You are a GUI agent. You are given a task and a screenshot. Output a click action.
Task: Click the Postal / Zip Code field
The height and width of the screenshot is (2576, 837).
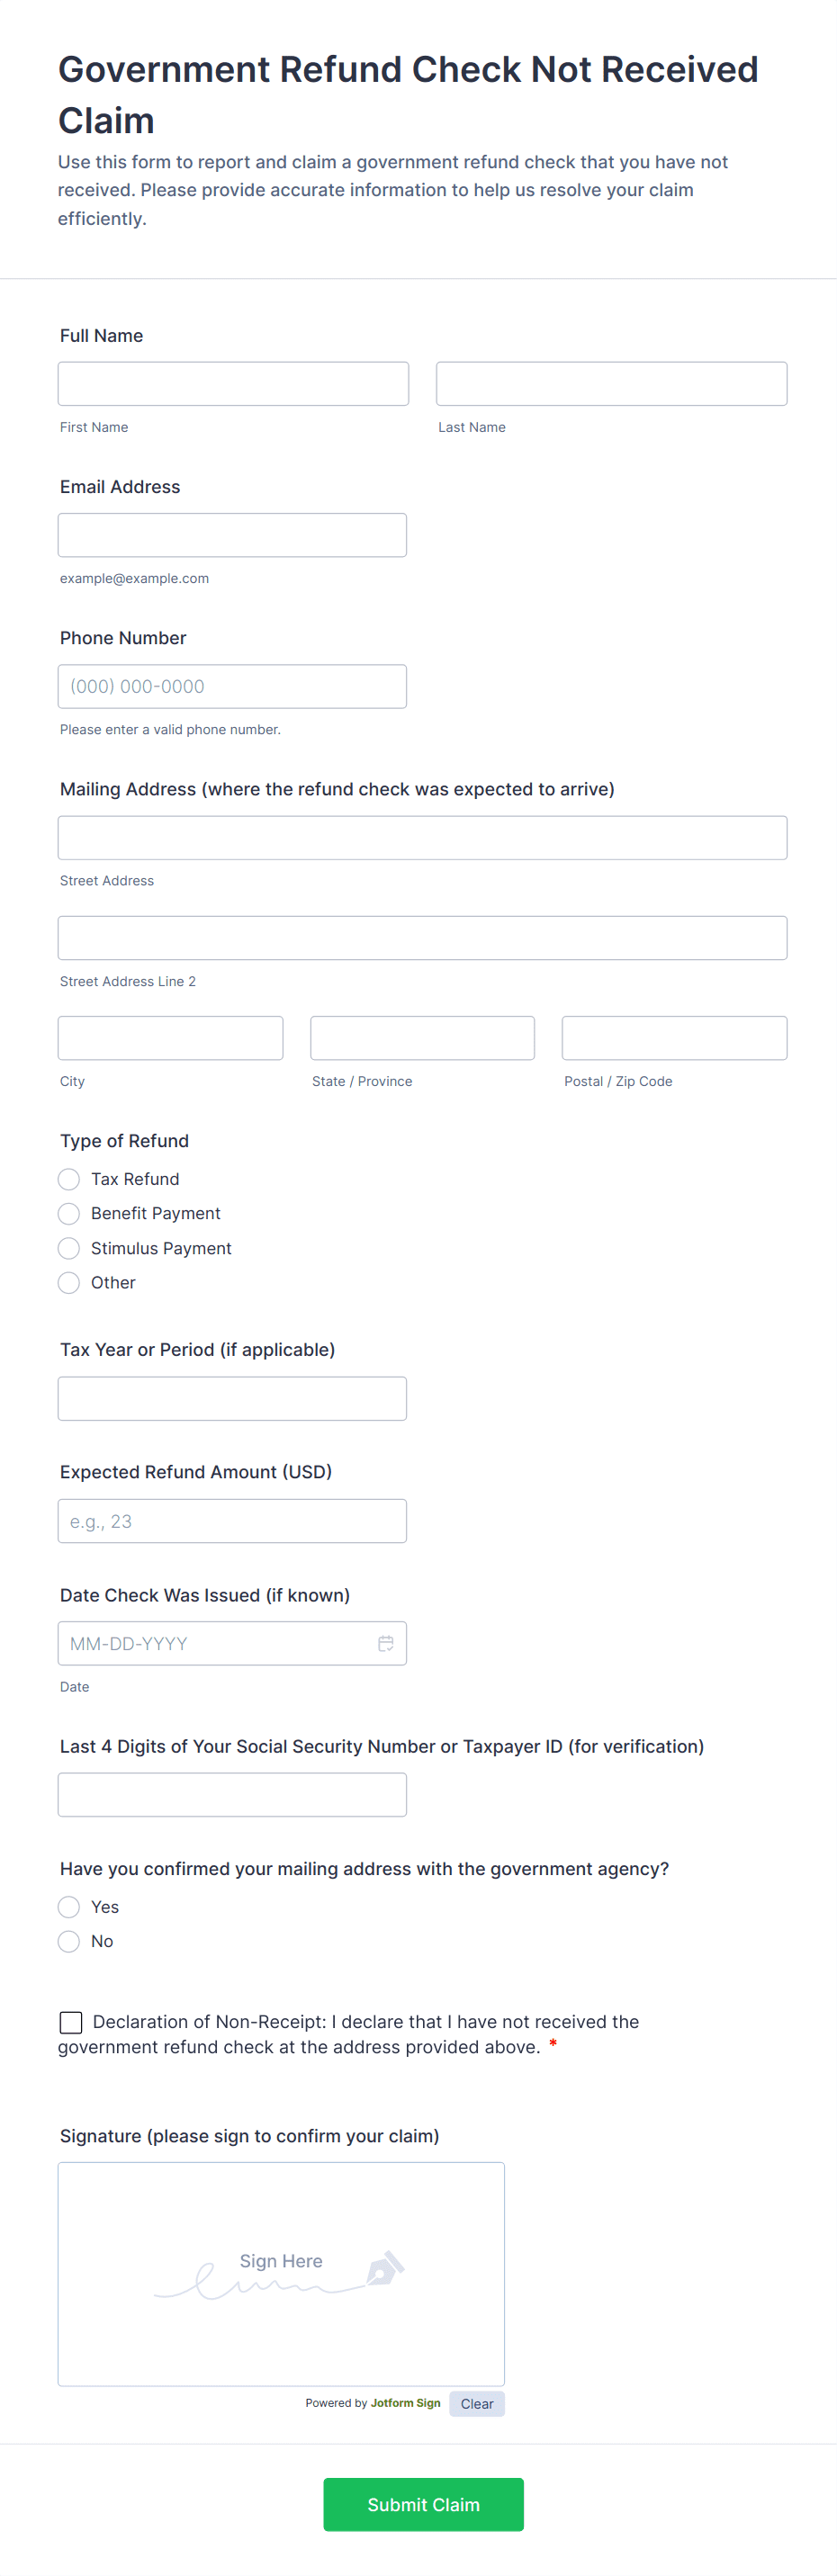point(674,1038)
